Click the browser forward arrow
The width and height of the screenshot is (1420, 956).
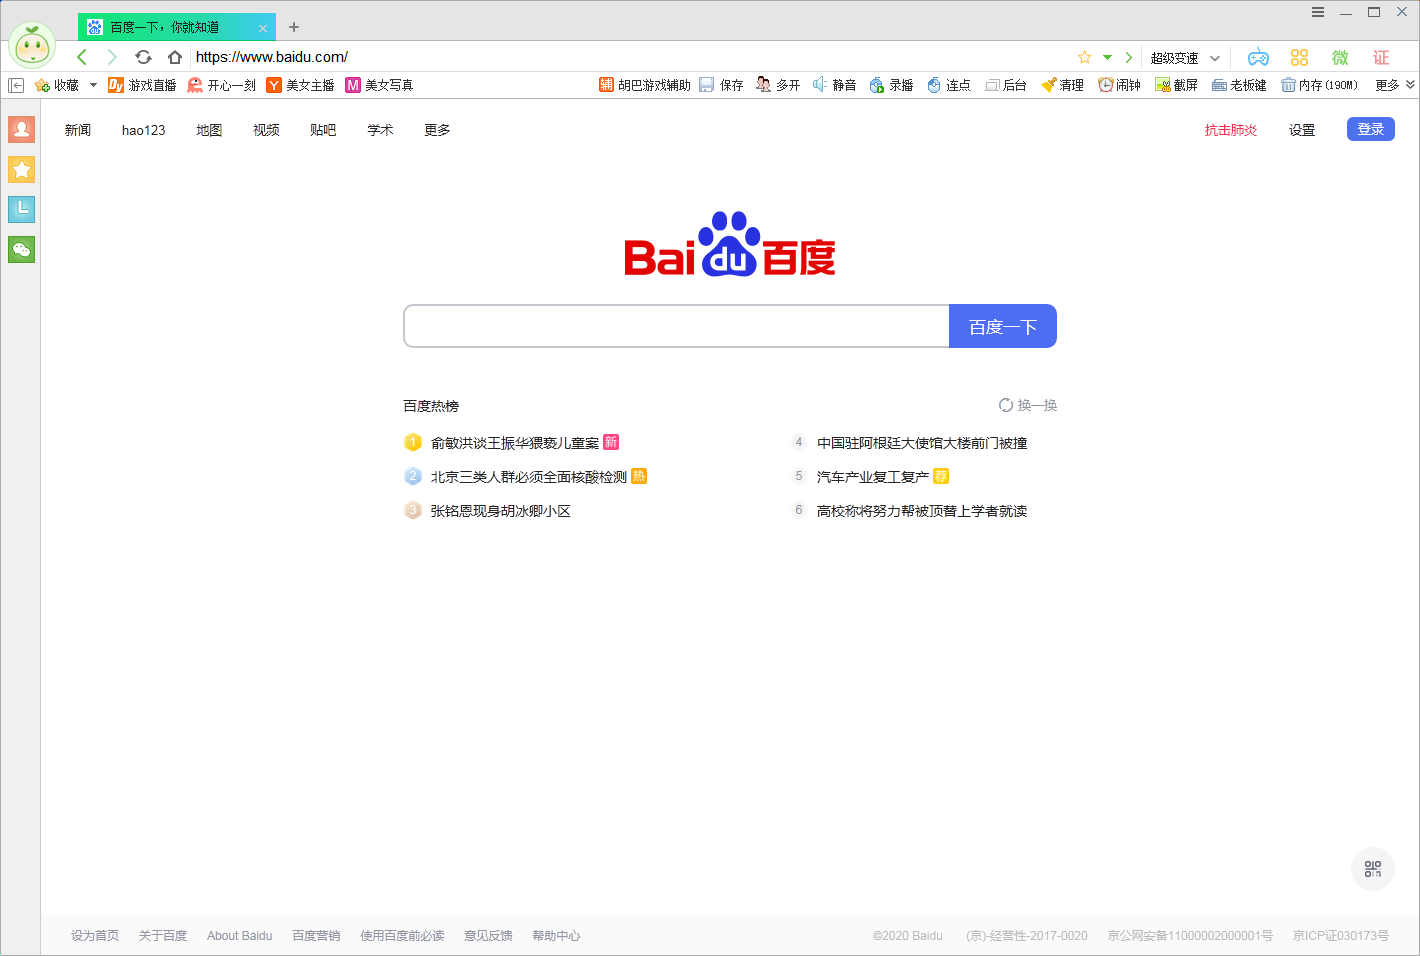pyautogui.click(x=112, y=57)
